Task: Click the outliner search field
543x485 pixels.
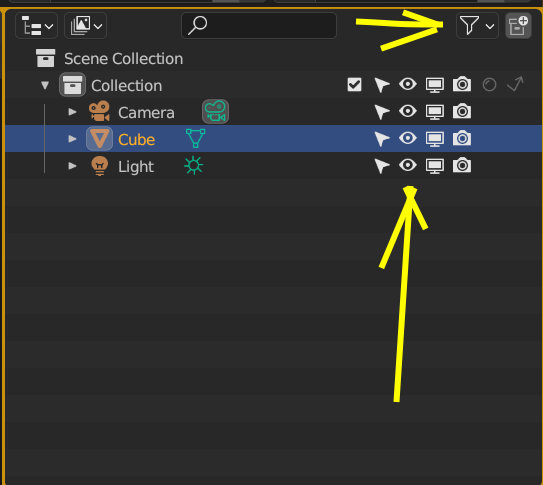Action: tap(259, 25)
